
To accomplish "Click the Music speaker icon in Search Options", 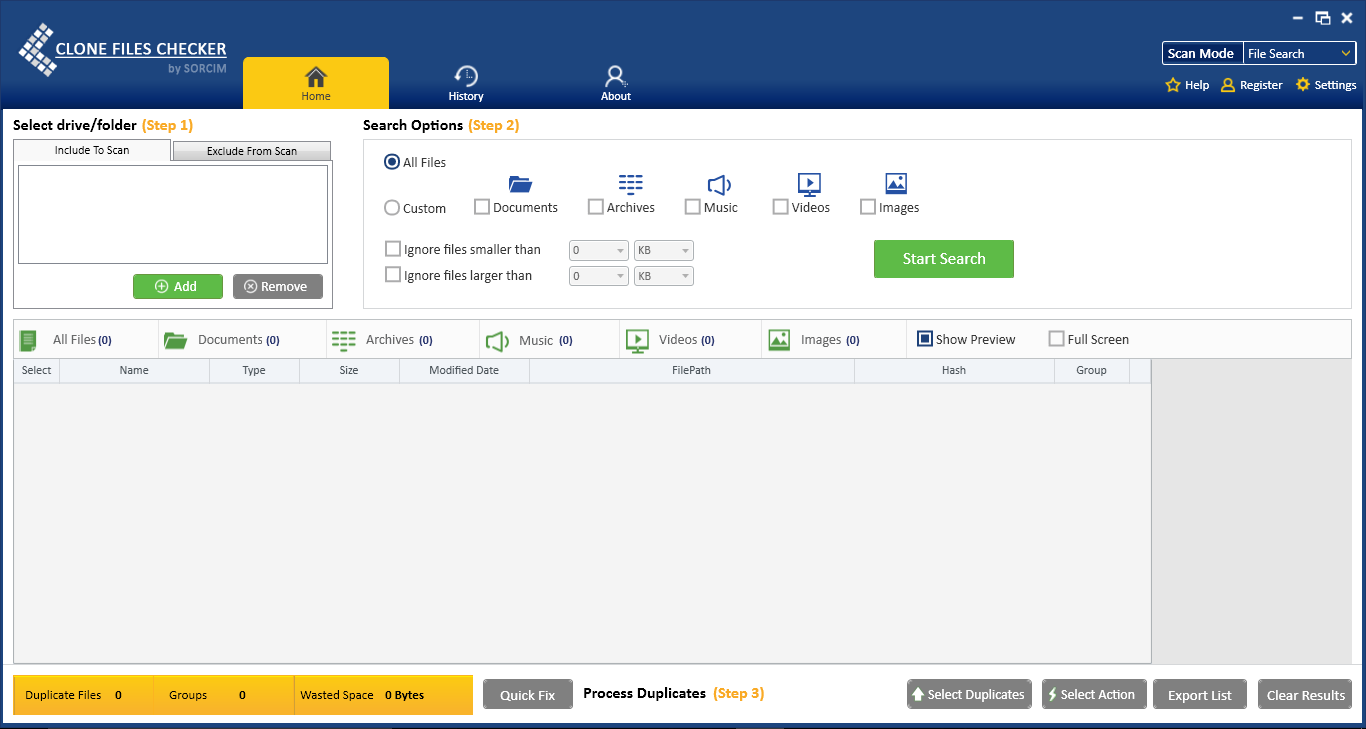I will [x=719, y=184].
